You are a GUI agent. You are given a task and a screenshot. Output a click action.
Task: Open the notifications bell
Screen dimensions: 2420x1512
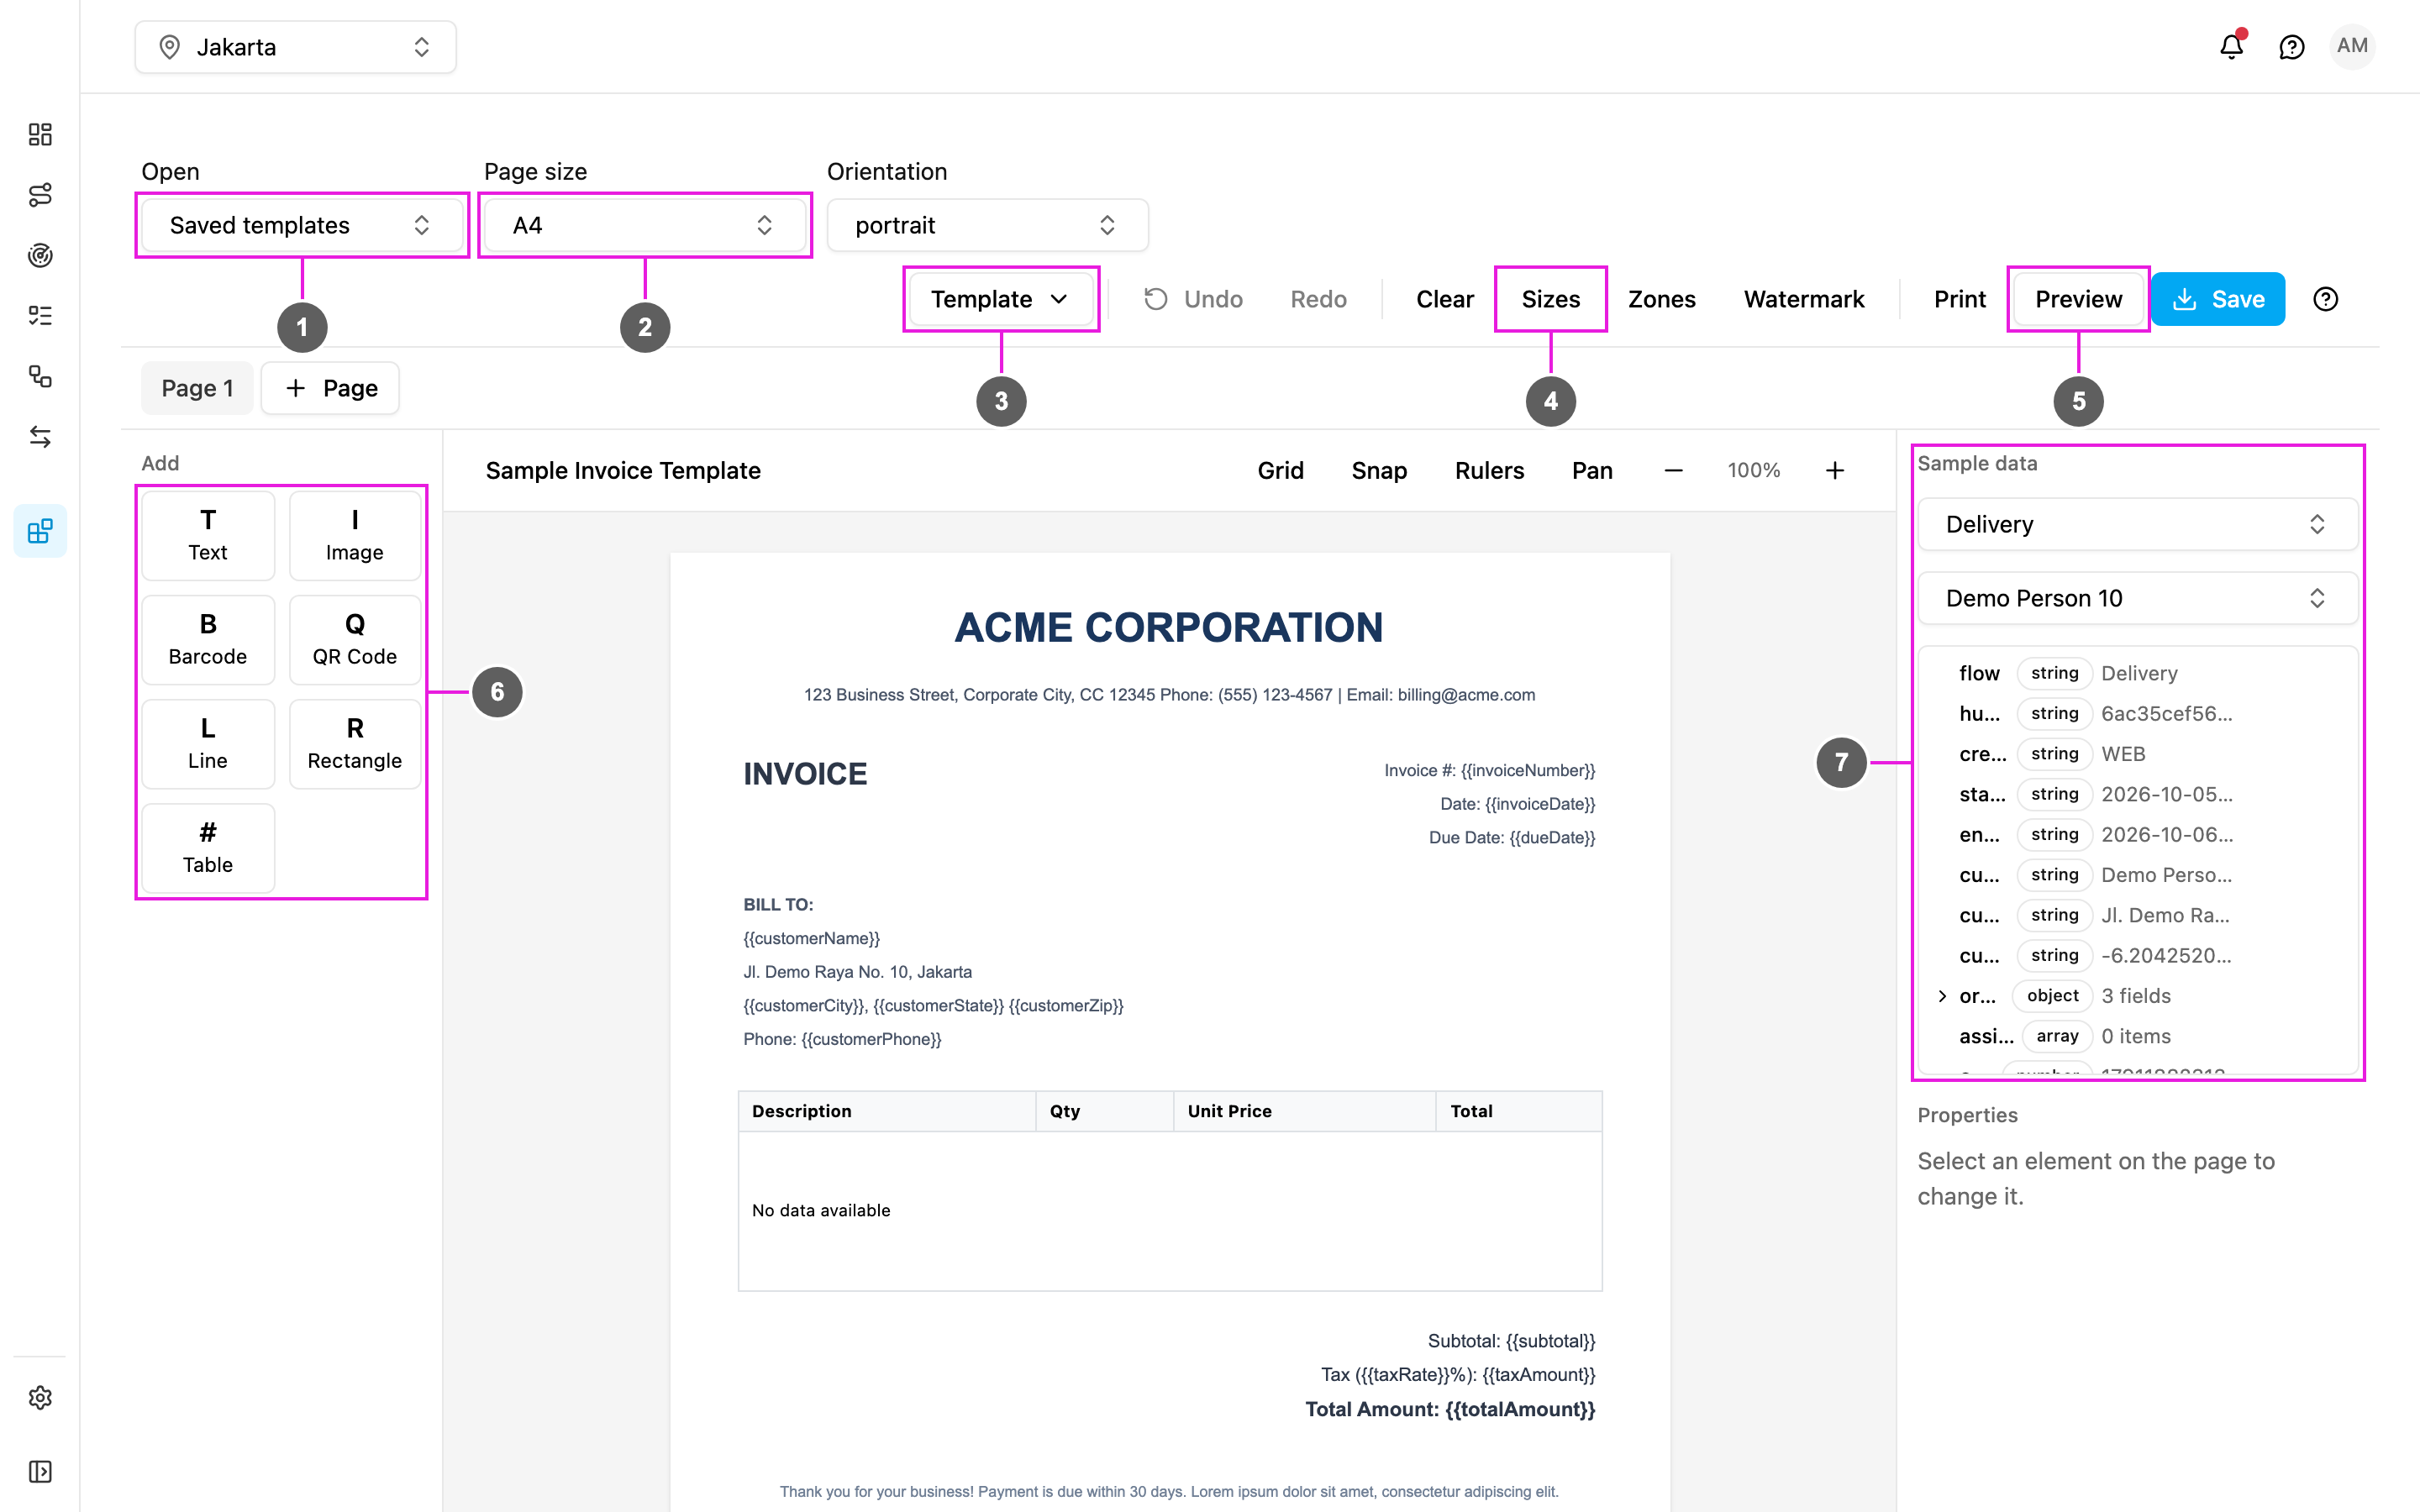[2231, 47]
